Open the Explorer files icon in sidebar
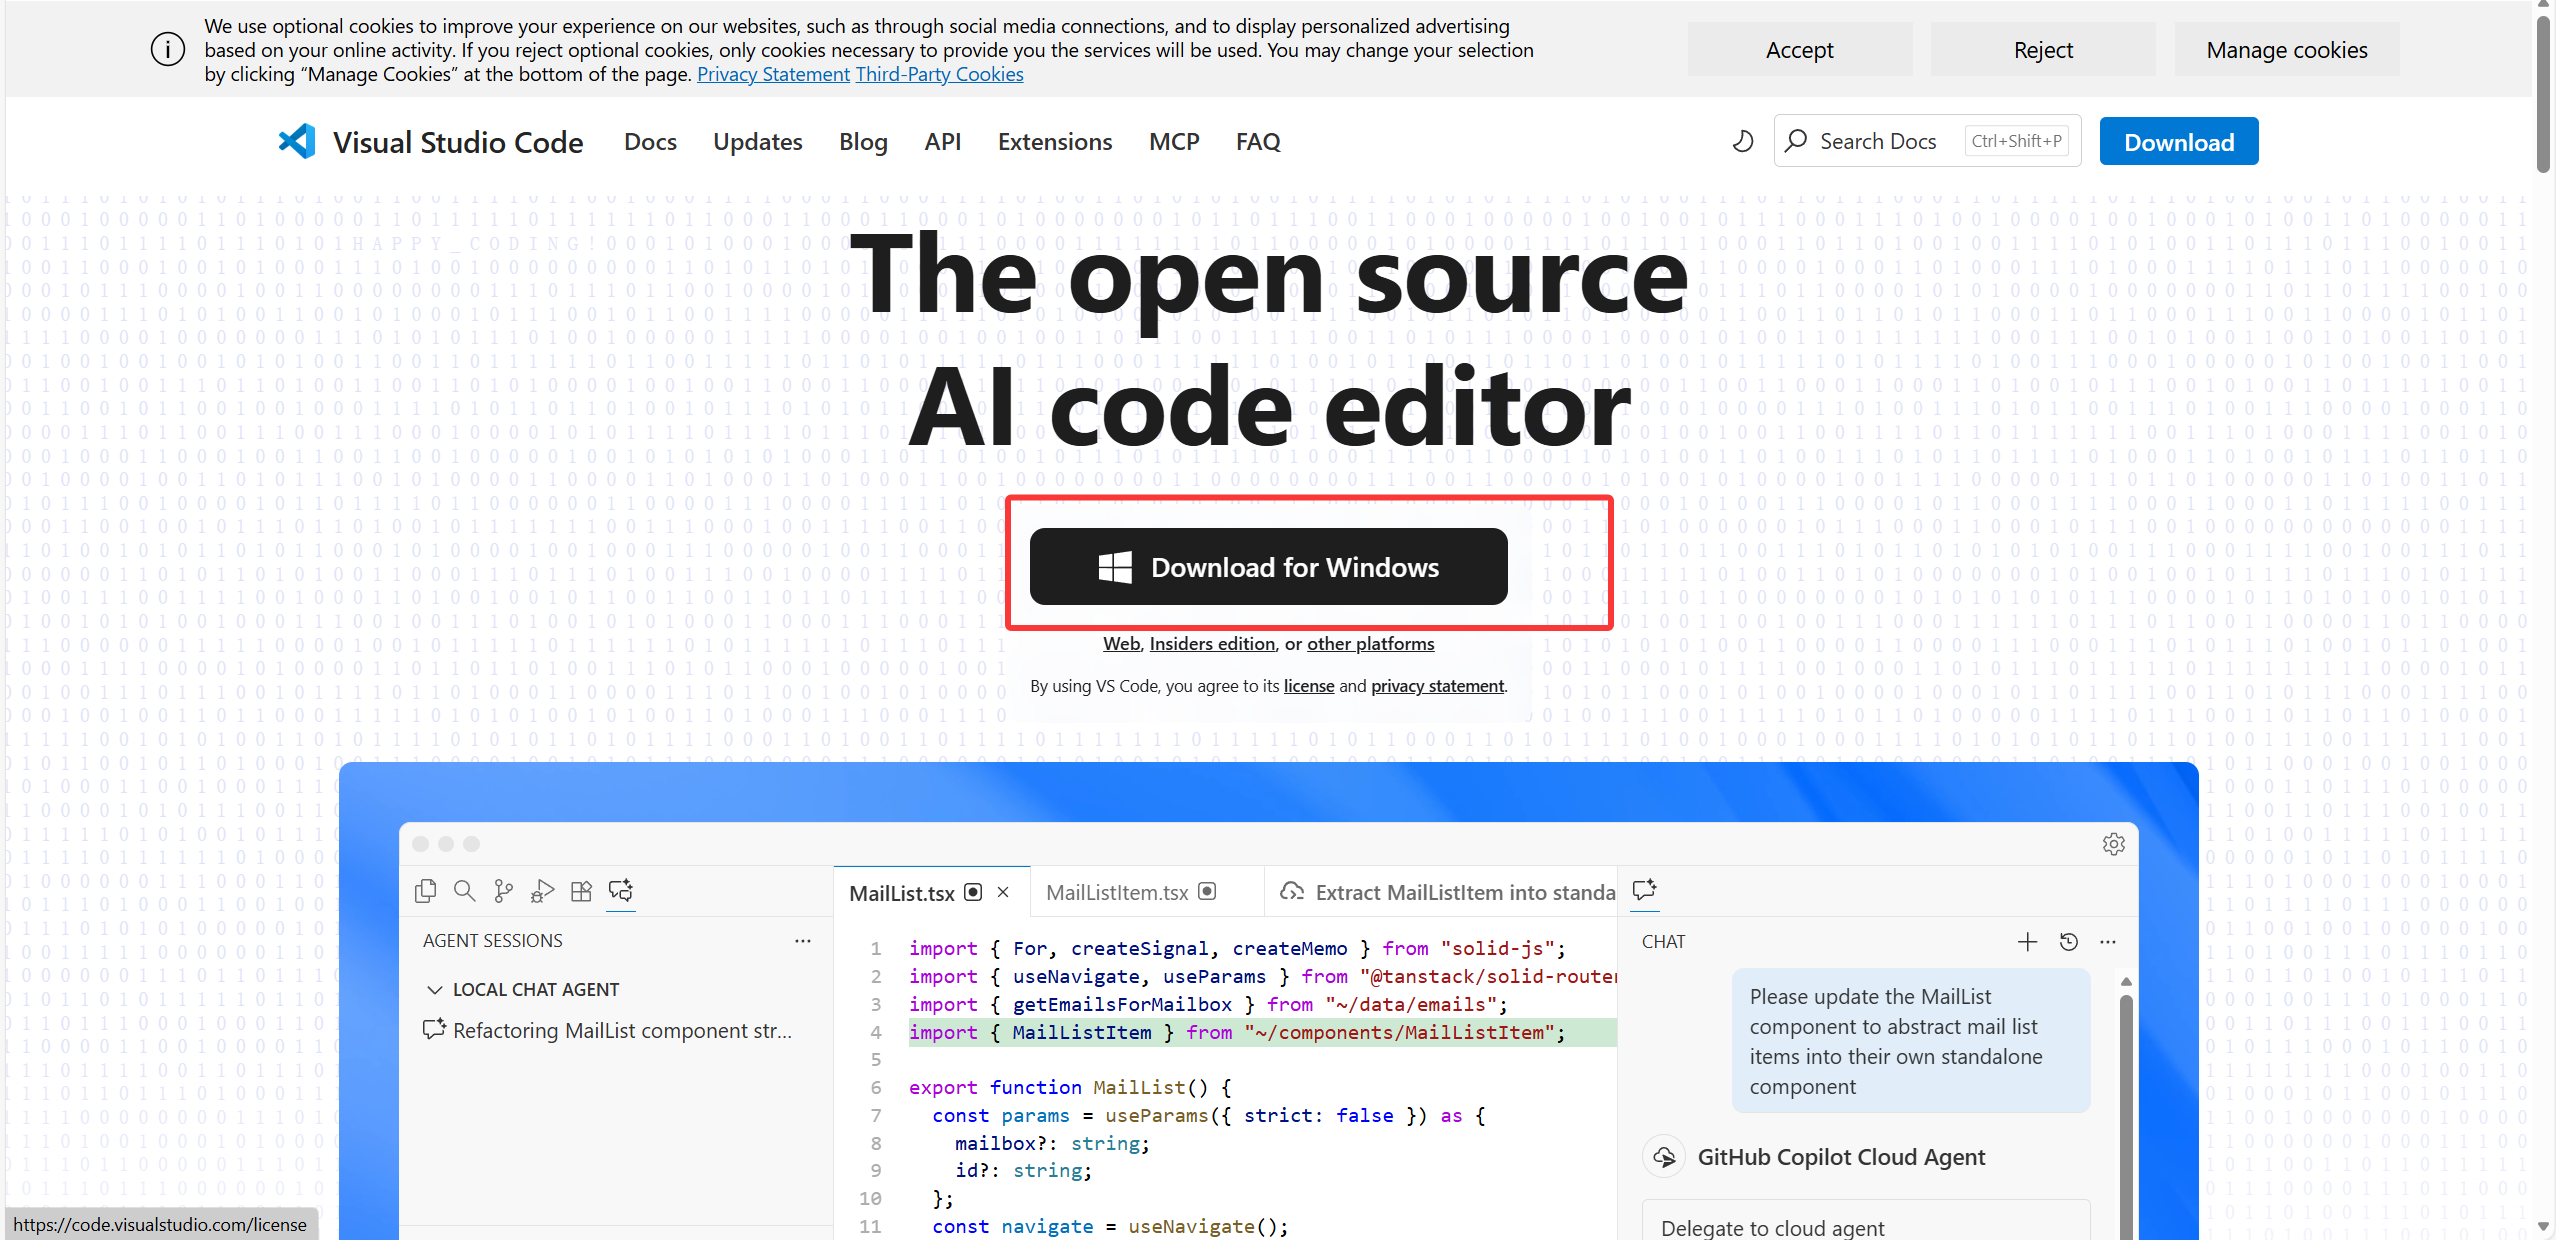Image resolution: width=2556 pixels, height=1240 pixels. (x=425, y=890)
